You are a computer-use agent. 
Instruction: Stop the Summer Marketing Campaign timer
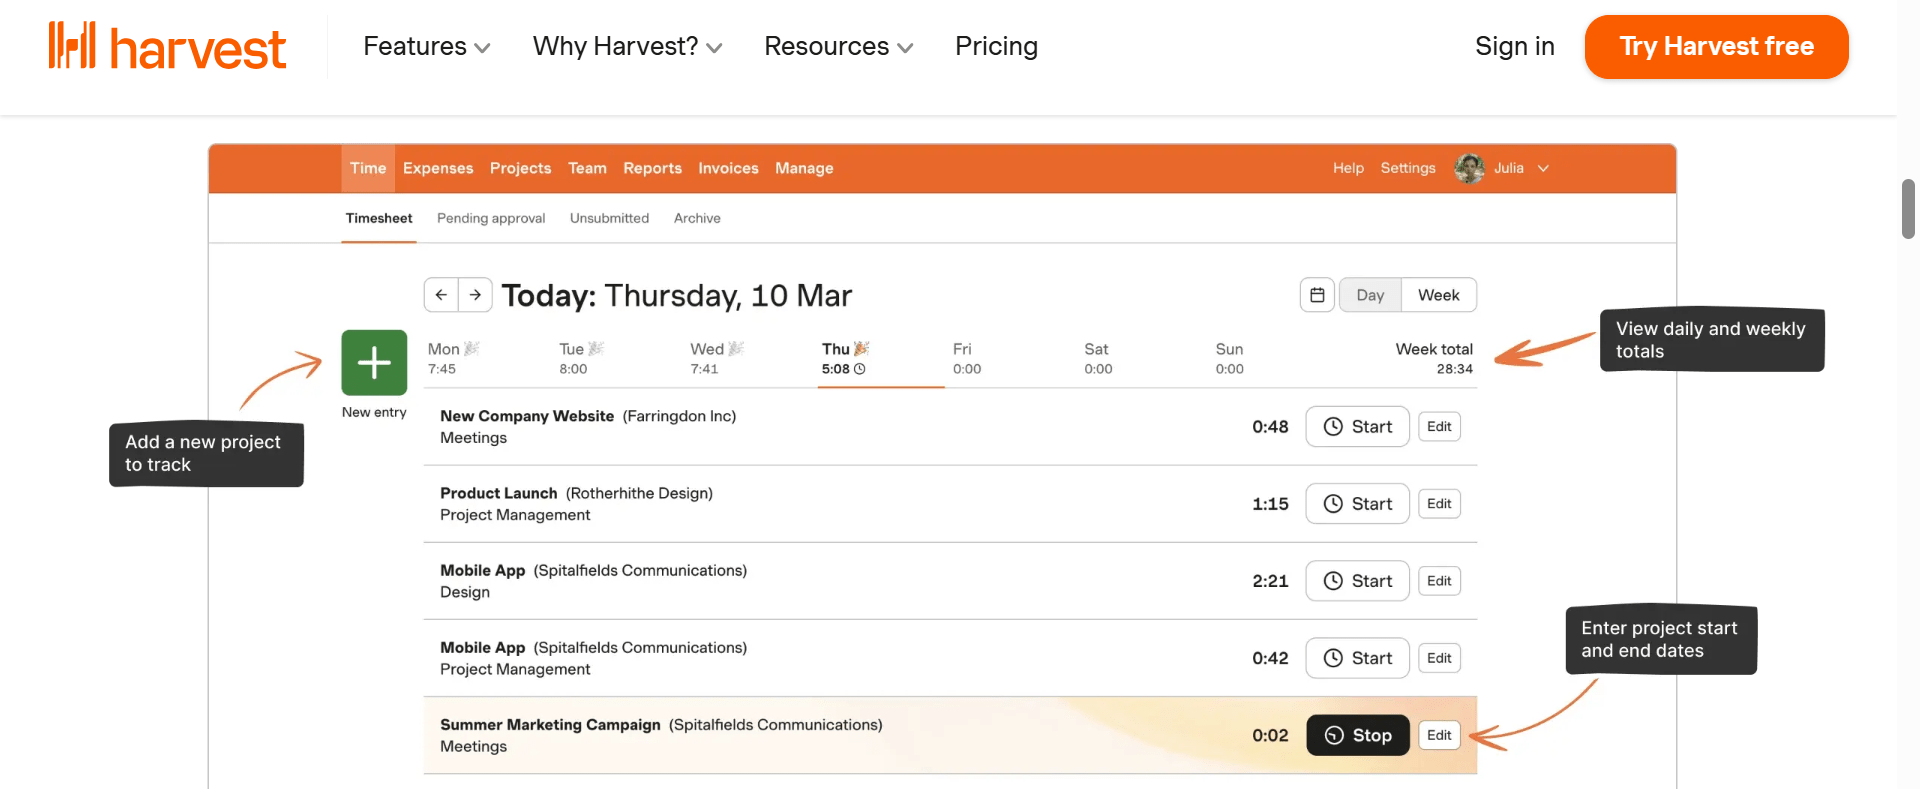1357,735
